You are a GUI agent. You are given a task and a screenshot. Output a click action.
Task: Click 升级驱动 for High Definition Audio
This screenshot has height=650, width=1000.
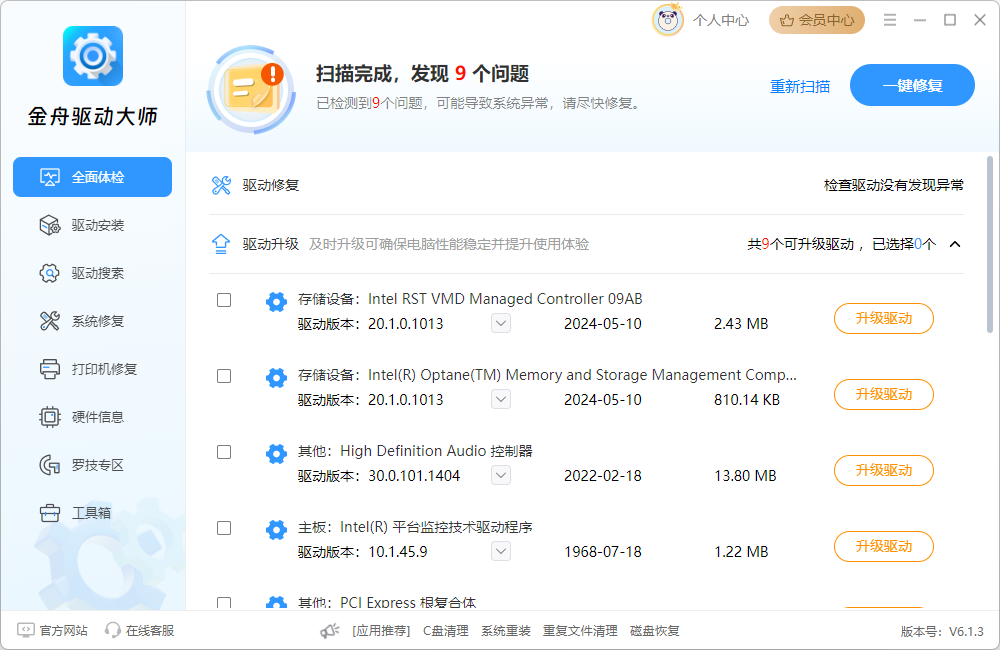tap(884, 470)
